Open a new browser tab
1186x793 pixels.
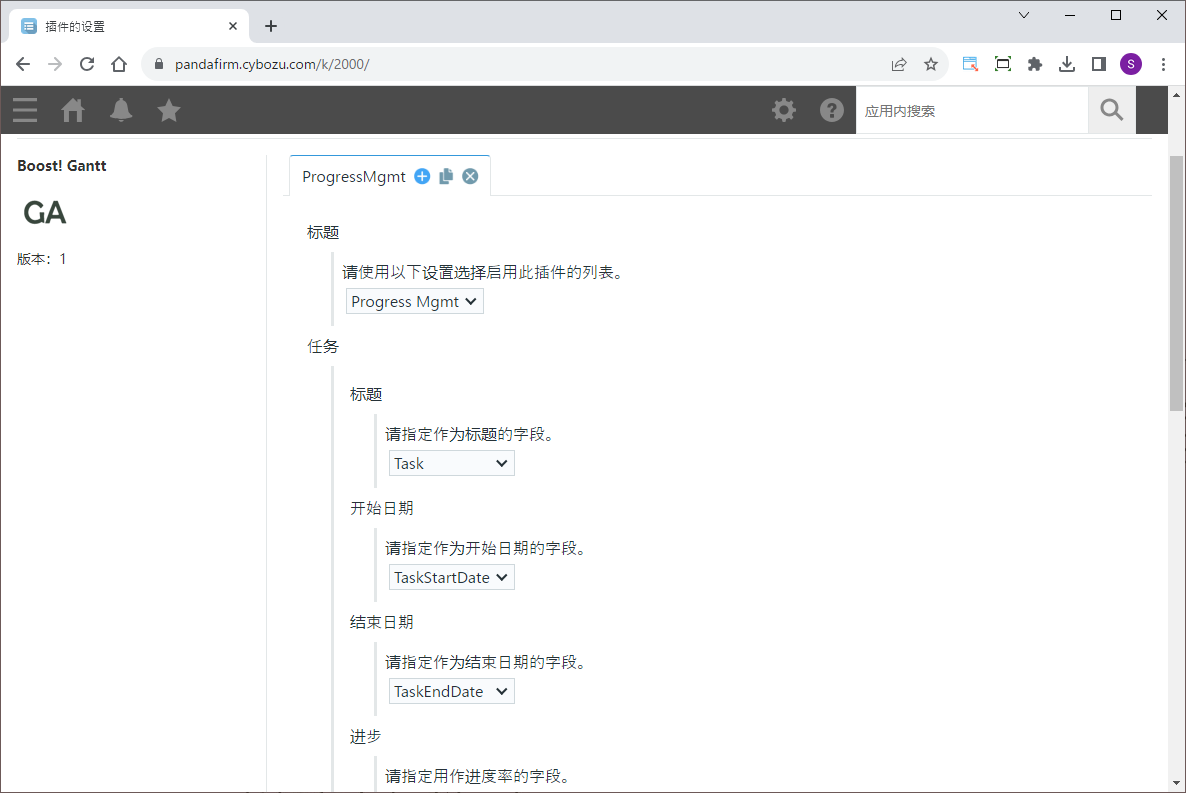(271, 26)
